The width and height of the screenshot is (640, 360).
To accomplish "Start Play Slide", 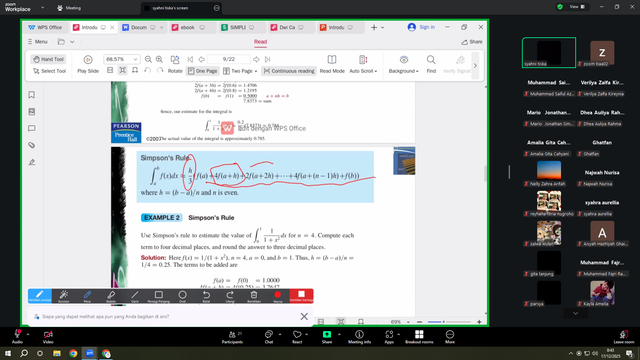I will 88,64.
